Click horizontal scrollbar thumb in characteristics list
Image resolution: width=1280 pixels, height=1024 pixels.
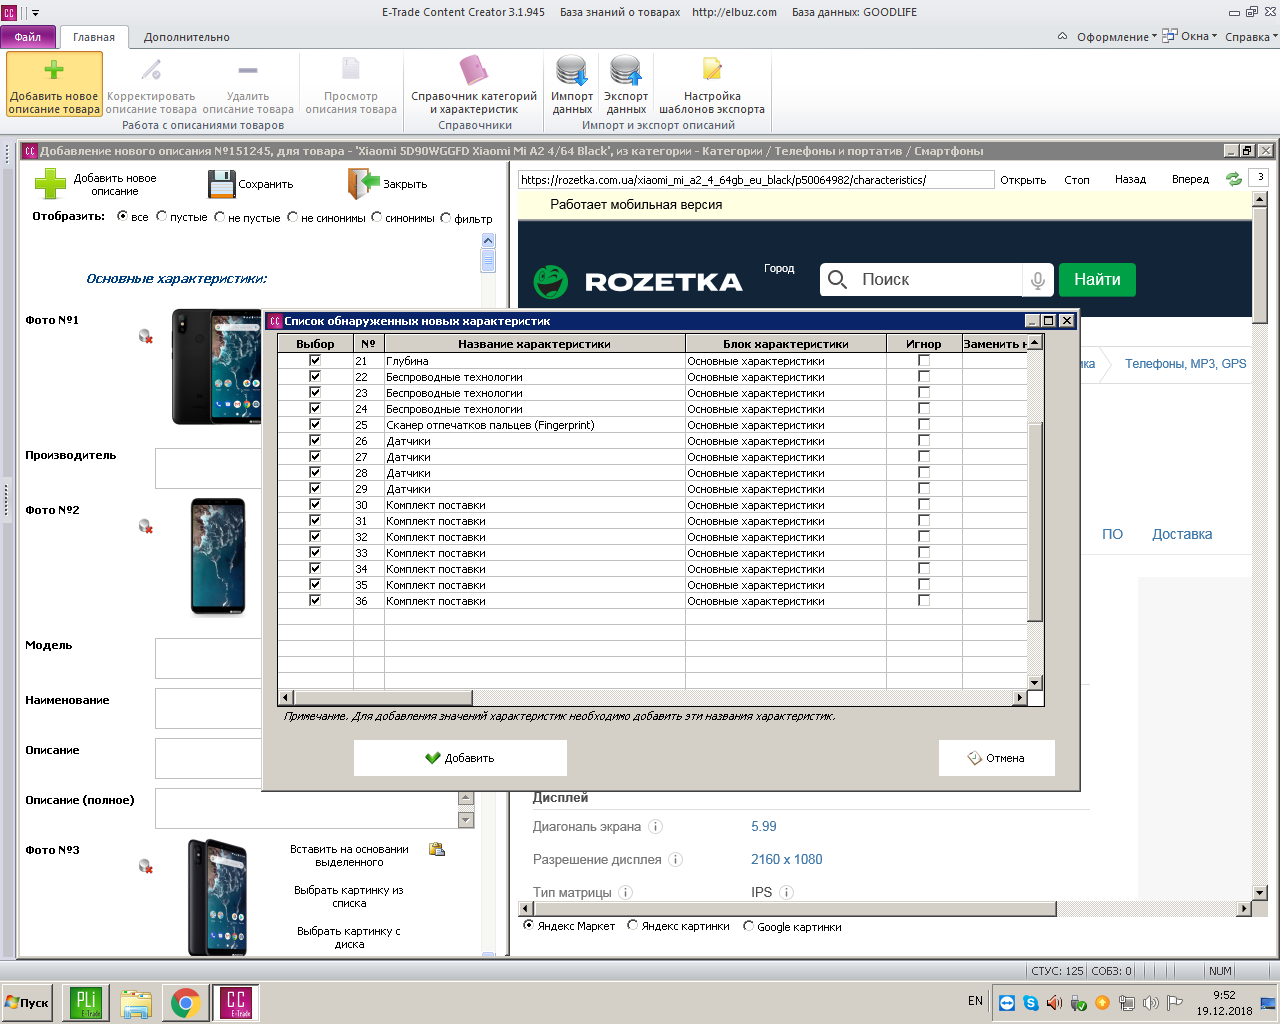click(382, 698)
